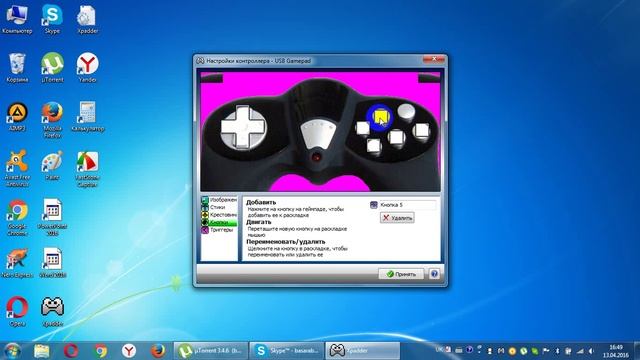The image size is (640, 360).
Task: Click the small icon beside Кнопка 5 field
Action: [373, 205]
